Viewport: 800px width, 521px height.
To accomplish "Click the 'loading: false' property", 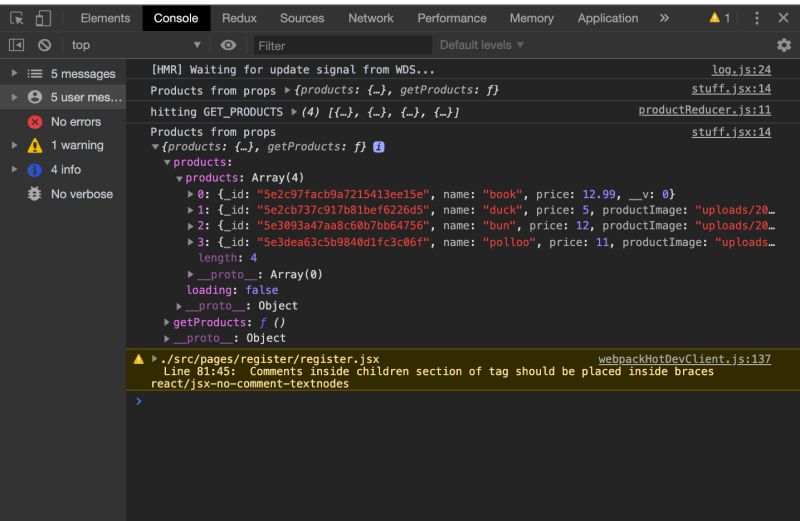I will 232,290.
